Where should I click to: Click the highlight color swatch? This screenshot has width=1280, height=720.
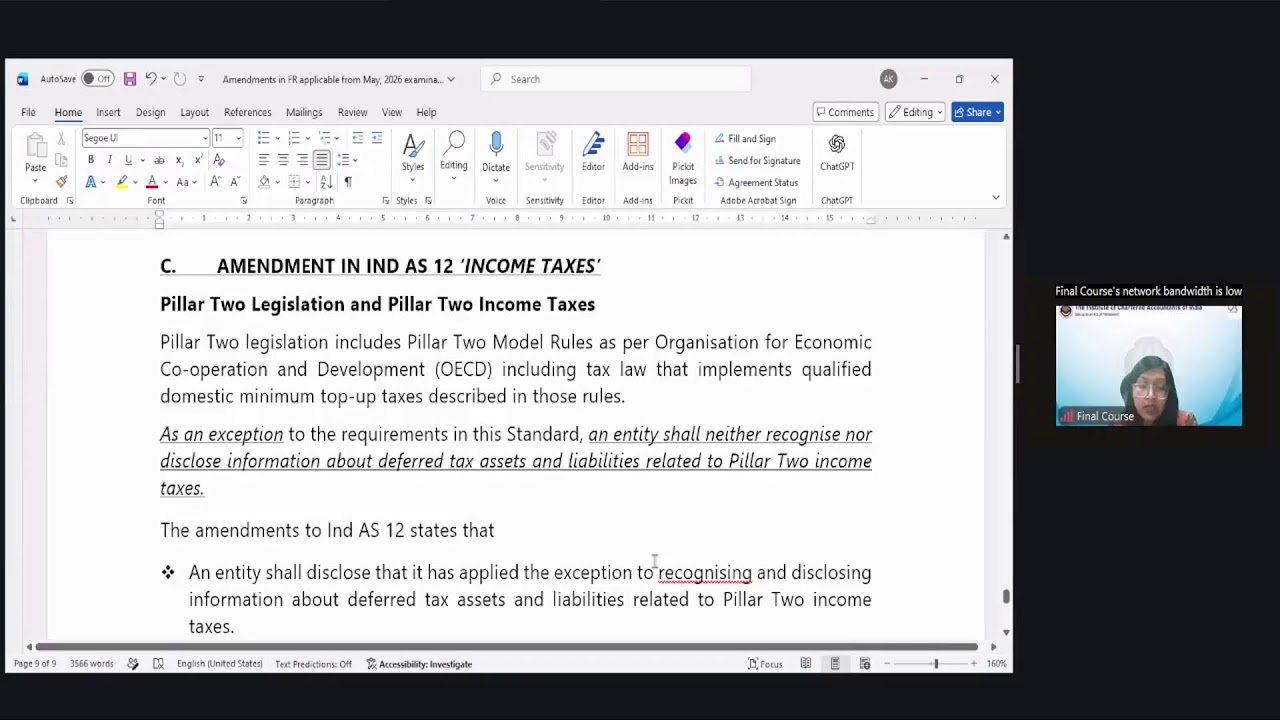122,182
